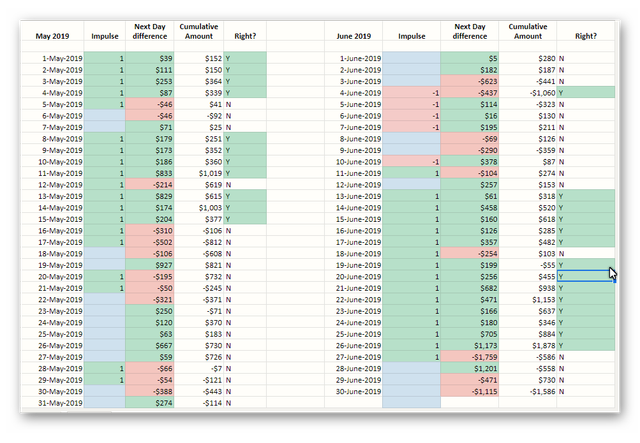Select the $927 cell for 19-May-2019

coord(150,265)
